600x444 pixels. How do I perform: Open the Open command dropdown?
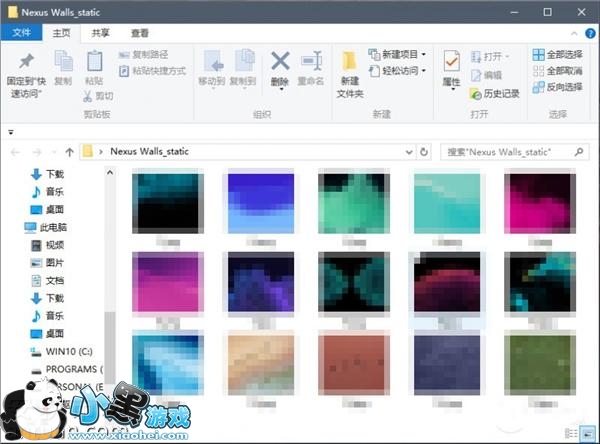tap(507, 57)
